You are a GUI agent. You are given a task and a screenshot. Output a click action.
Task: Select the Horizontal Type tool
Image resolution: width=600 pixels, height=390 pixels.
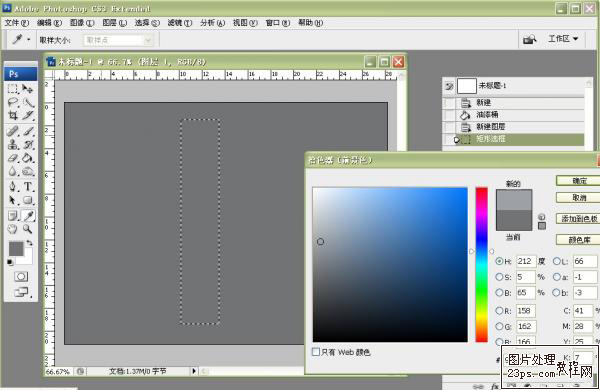point(28,186)
